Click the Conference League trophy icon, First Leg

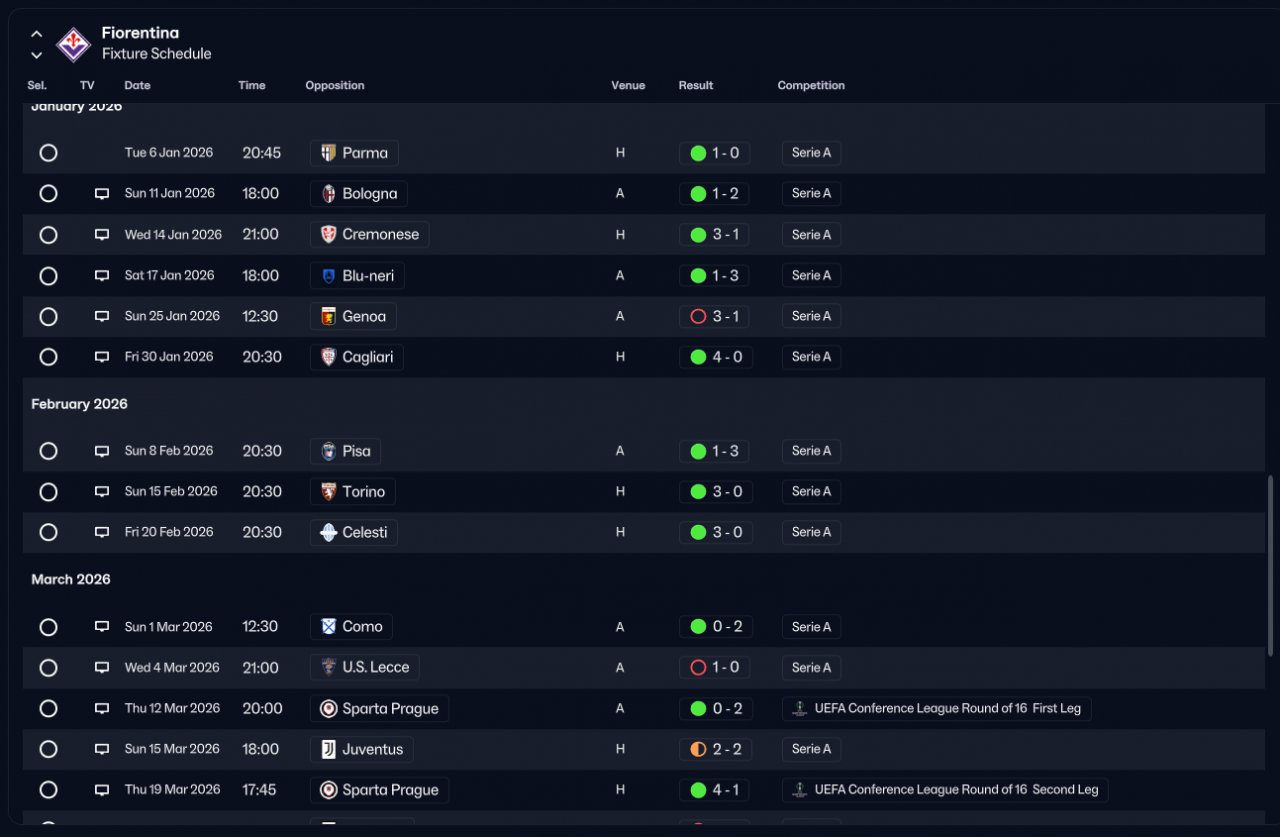point(799,708)
